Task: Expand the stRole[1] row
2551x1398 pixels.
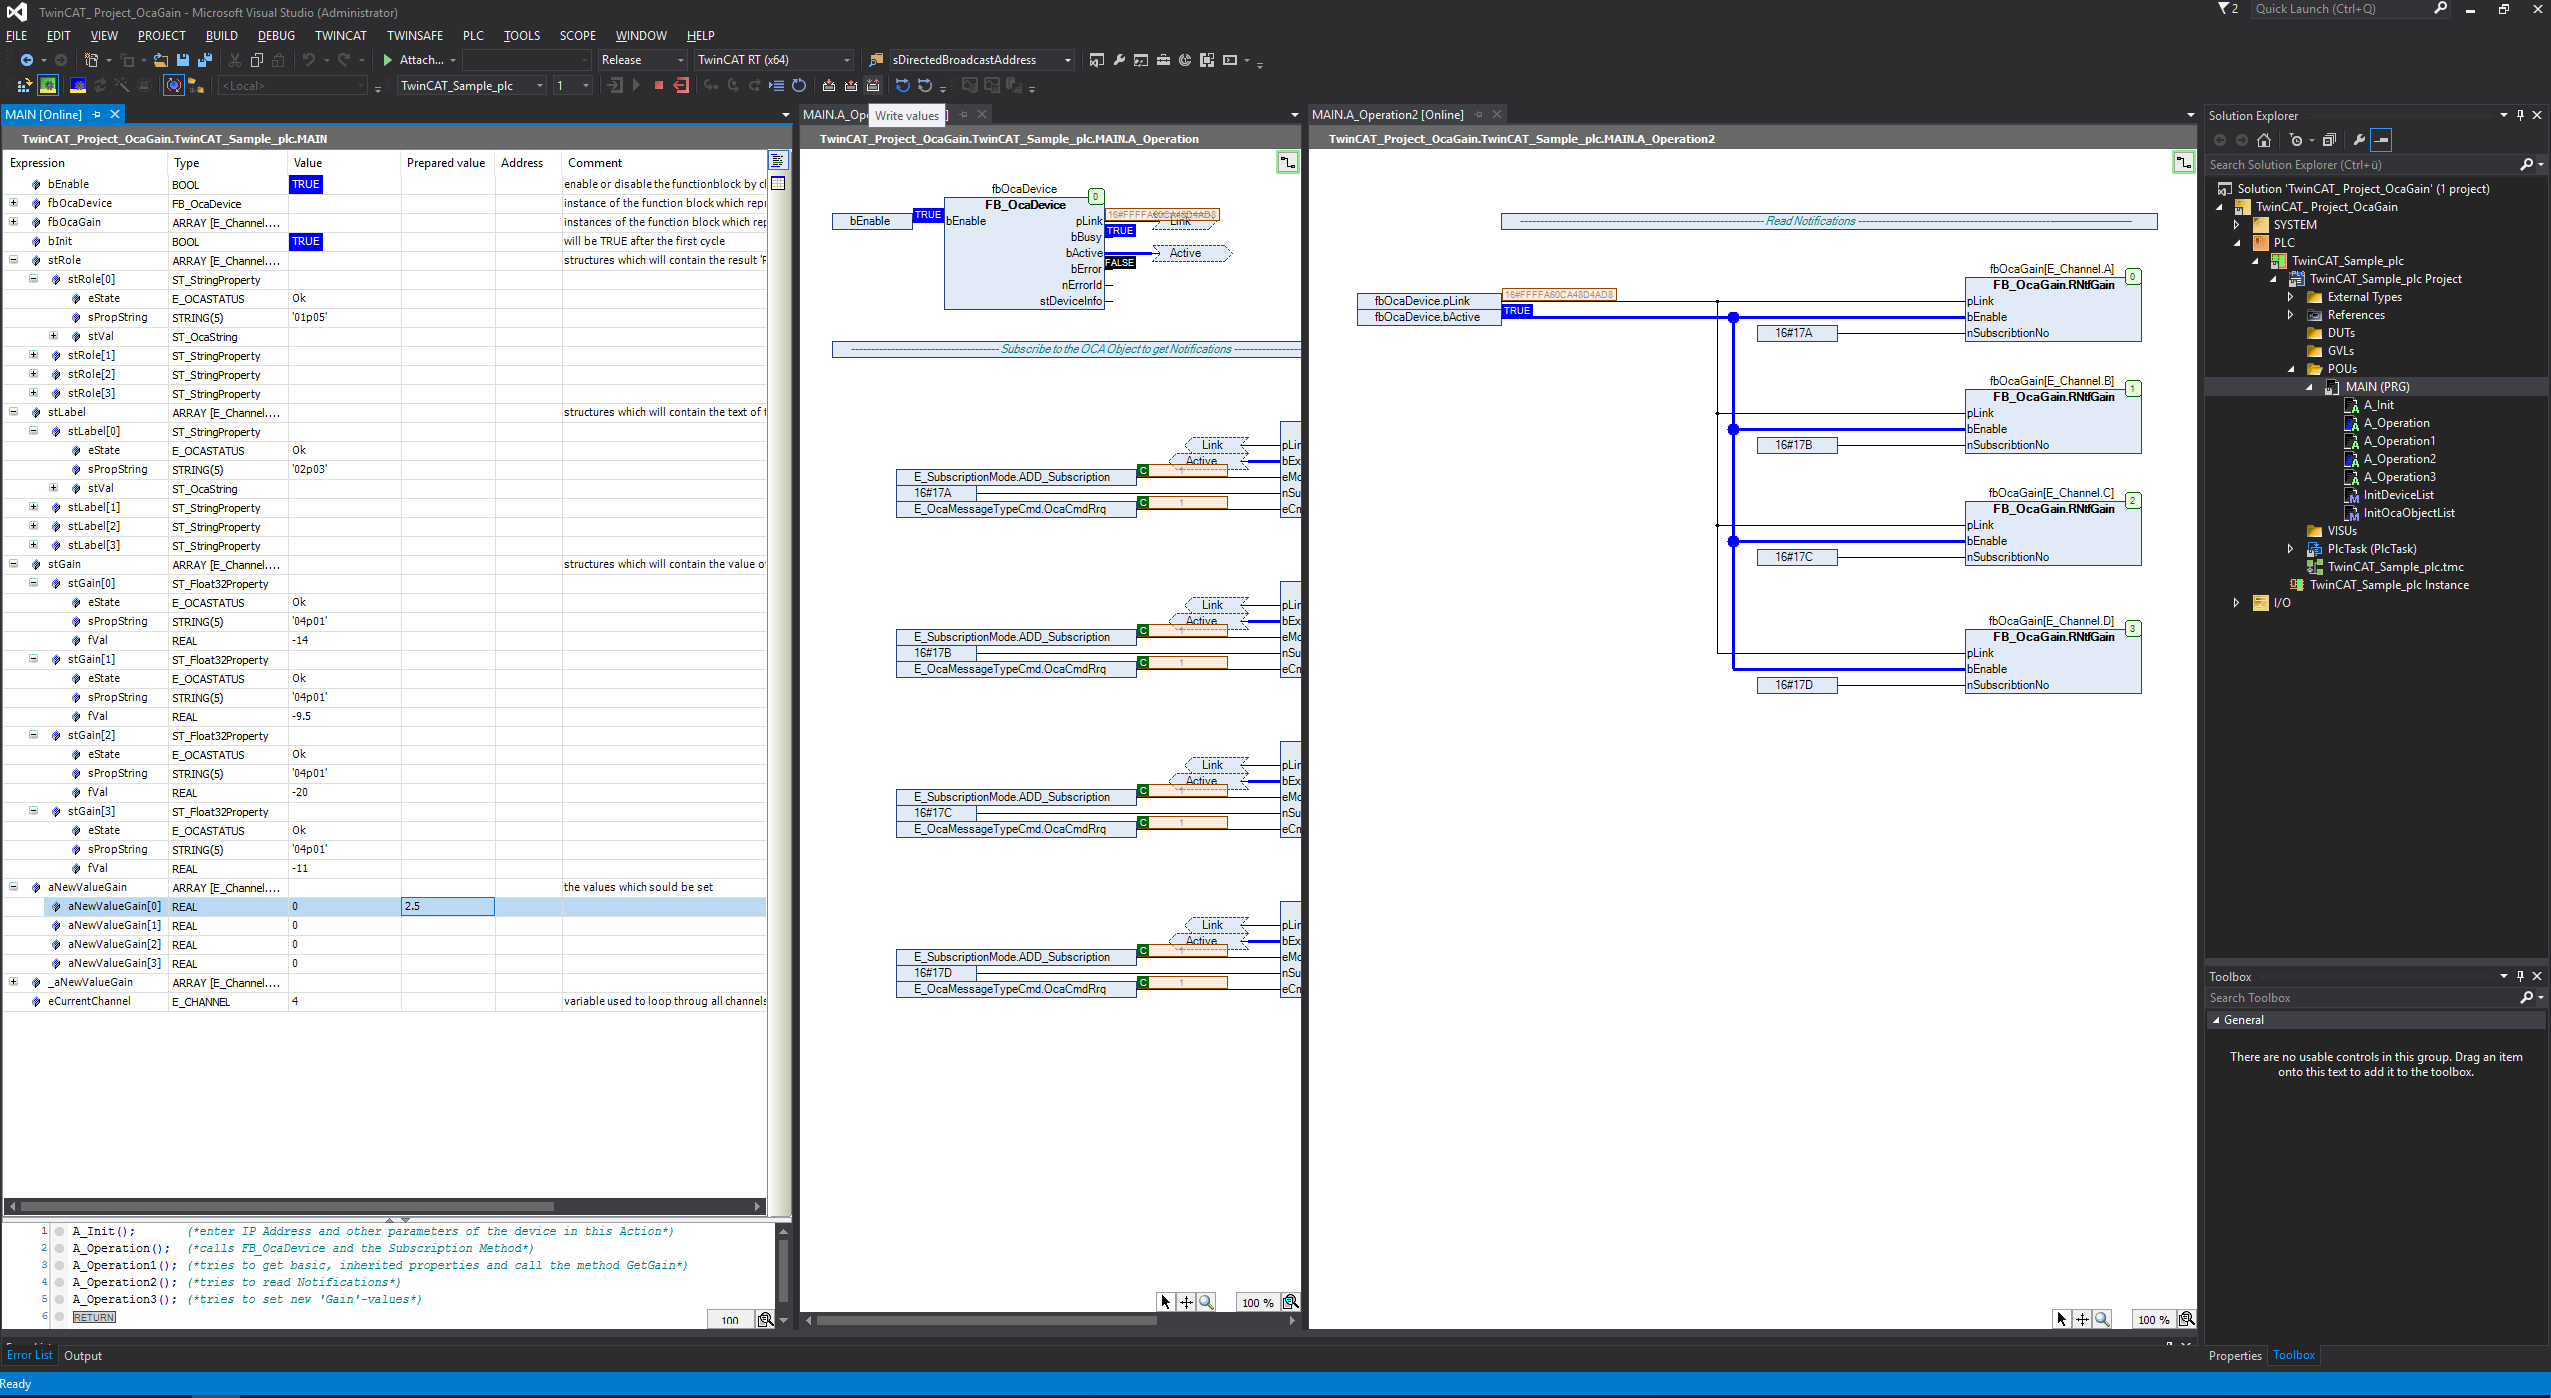Action: coord(34,355)
